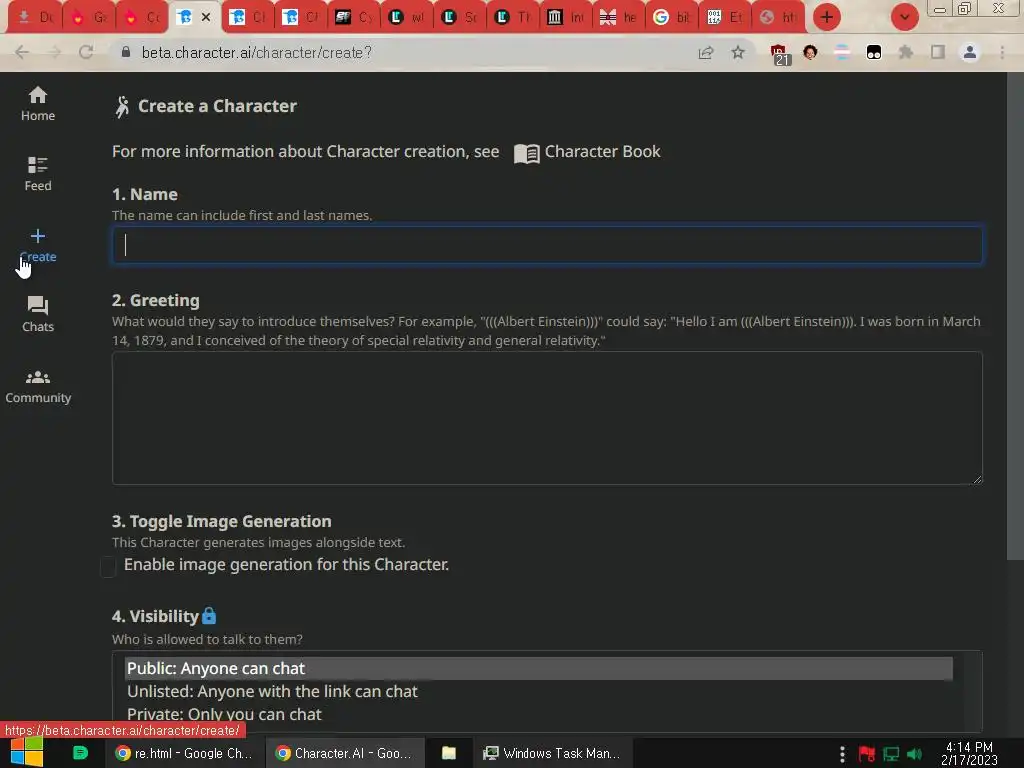Show hidden tray icons via three dots
The width and height of the screenshot is (1024, 768).
(842, 754)
